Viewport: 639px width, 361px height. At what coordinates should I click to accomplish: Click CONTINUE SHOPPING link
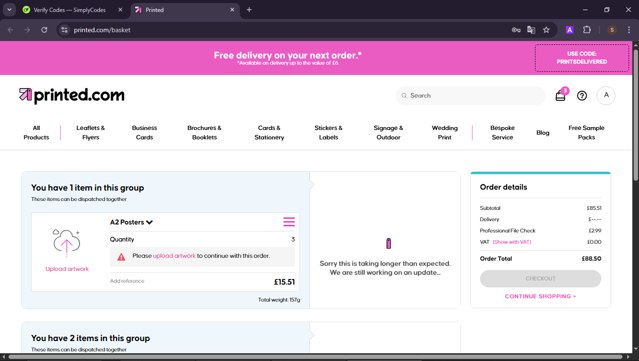[x=540, y=296]
